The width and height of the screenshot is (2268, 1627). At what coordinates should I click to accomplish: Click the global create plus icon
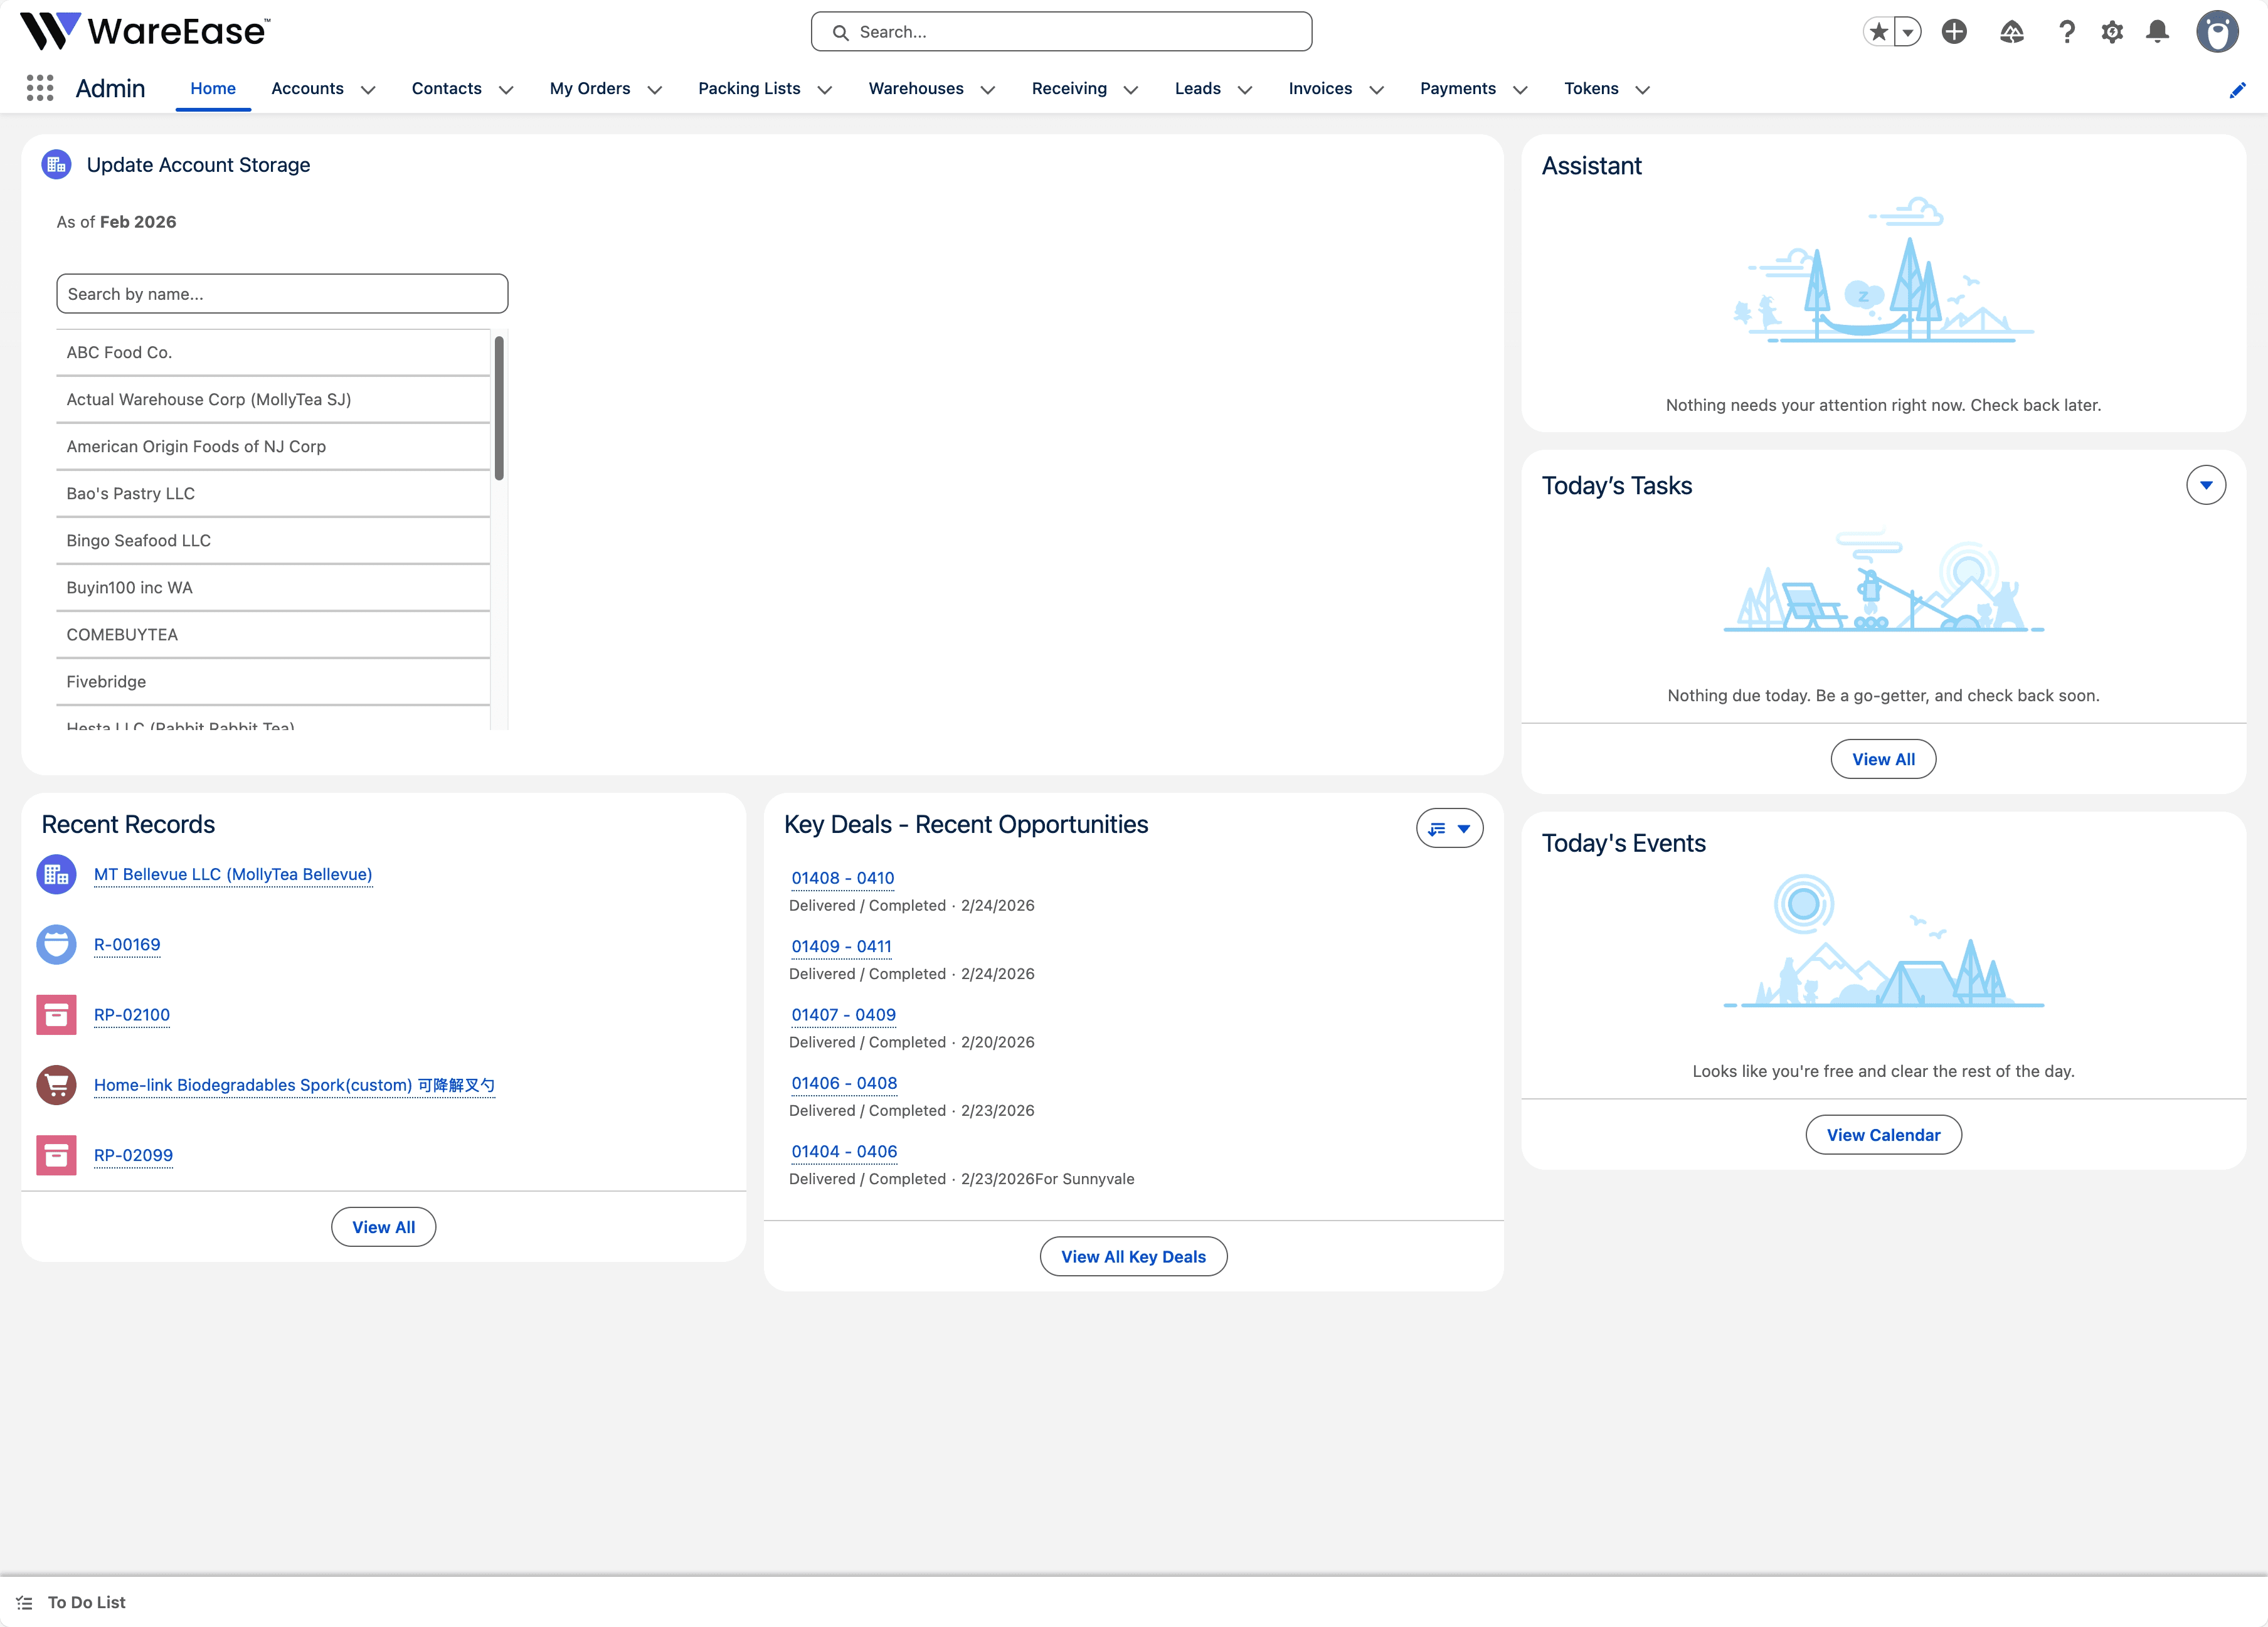point(1954,32)
